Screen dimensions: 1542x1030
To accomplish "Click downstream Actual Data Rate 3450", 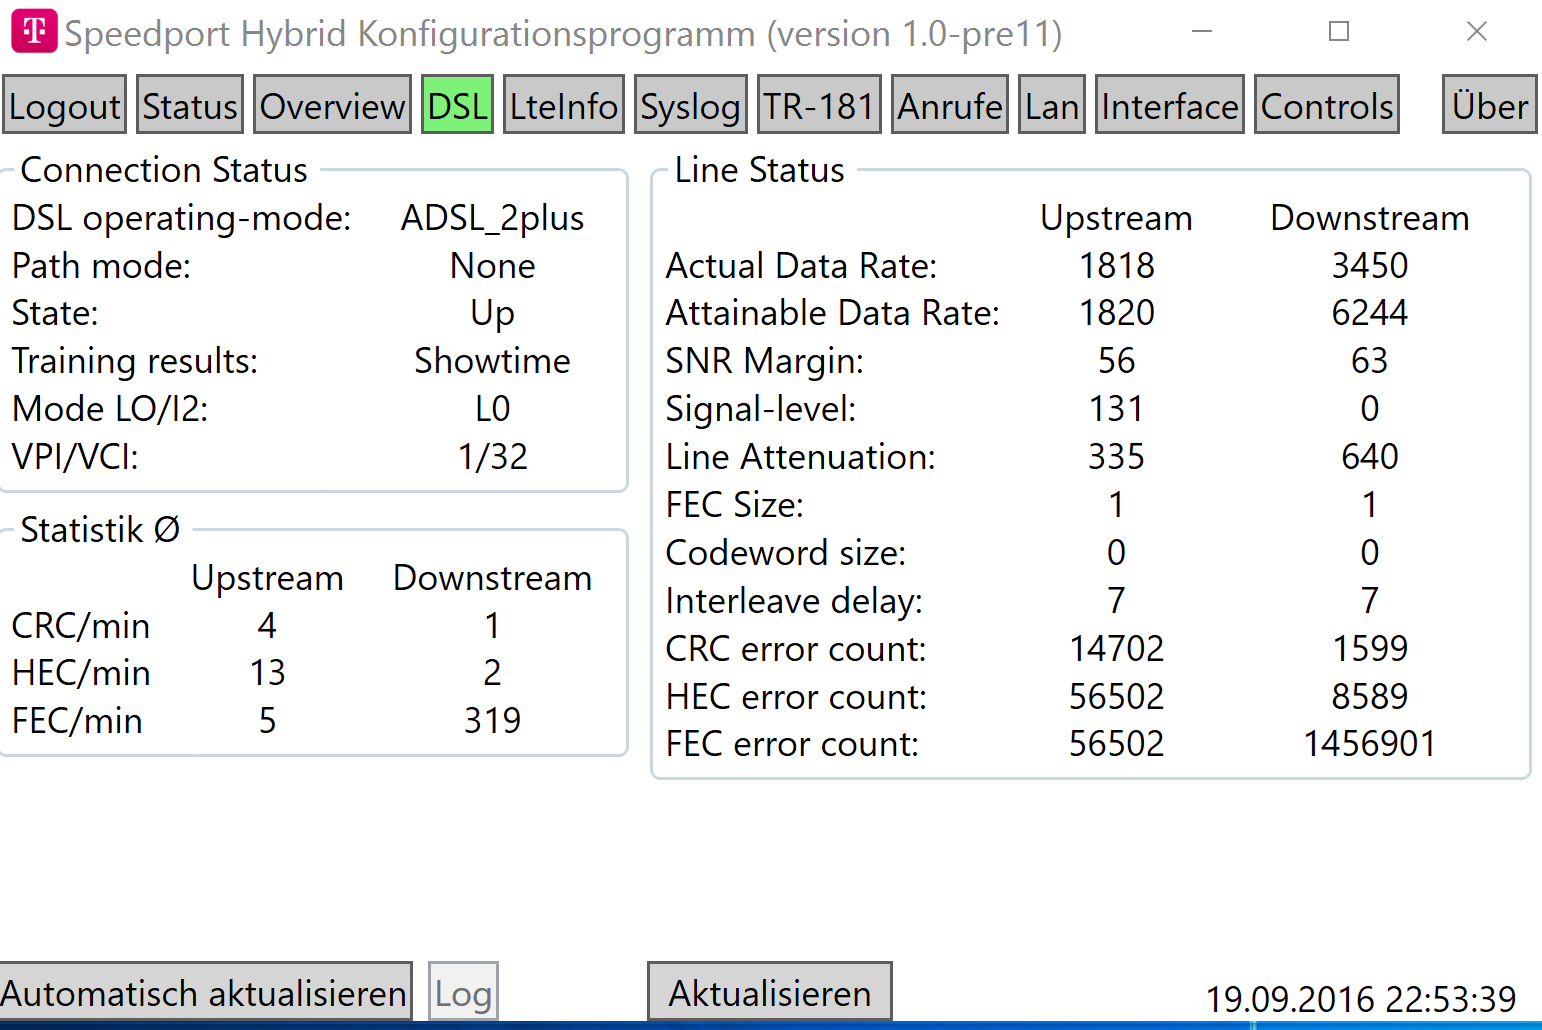I will [1369, 266].
